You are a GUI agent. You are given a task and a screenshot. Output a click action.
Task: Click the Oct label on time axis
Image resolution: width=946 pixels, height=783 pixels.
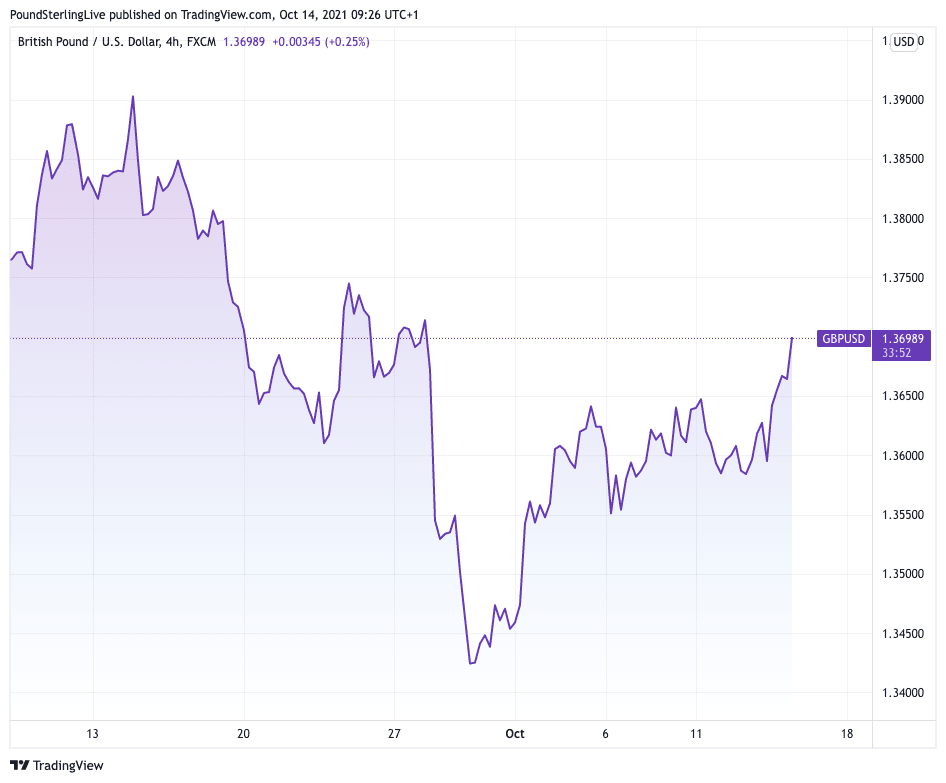point(515,734)
